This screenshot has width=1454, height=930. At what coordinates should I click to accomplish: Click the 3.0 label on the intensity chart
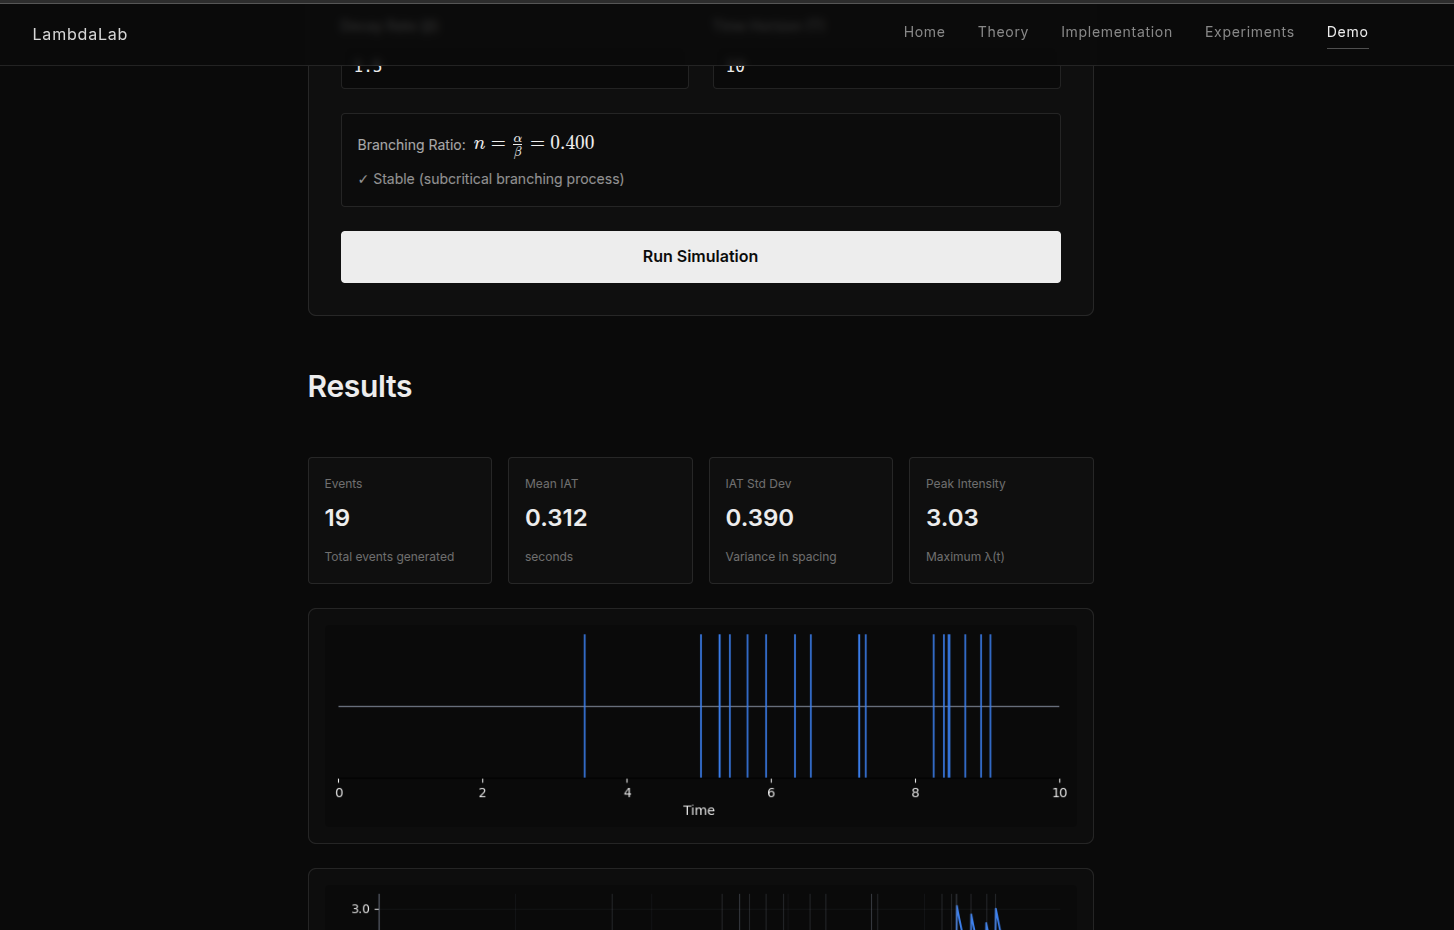360,909
